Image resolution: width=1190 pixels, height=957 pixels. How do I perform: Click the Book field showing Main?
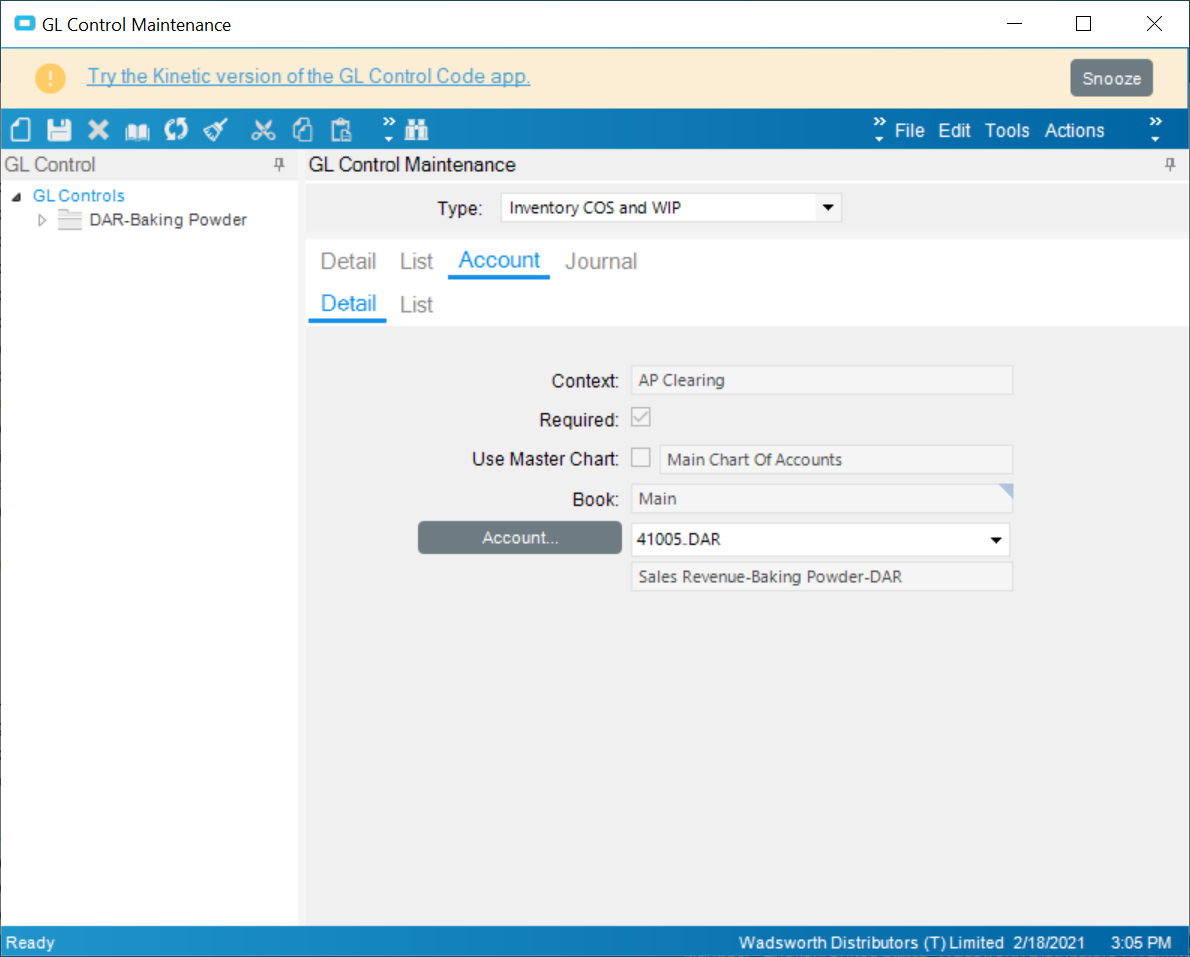(821, 499)
